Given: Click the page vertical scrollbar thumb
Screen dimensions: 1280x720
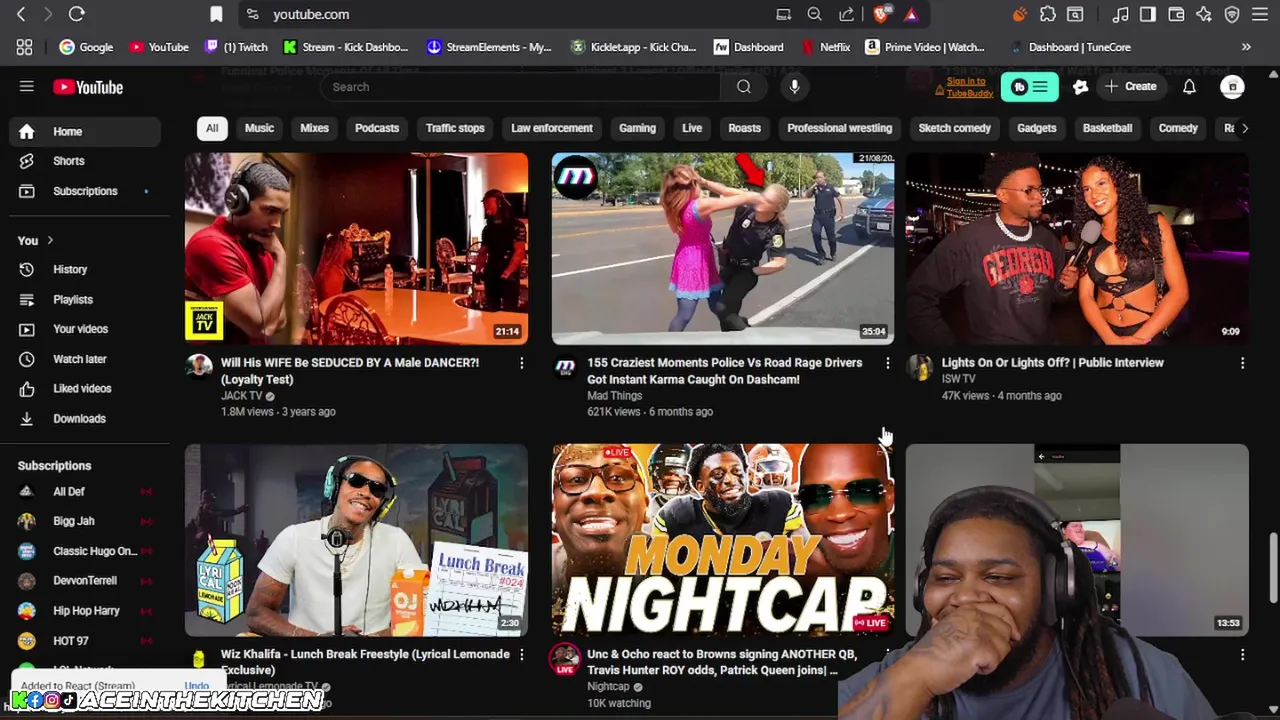Looking at the screenshot, I should 1274,568.
